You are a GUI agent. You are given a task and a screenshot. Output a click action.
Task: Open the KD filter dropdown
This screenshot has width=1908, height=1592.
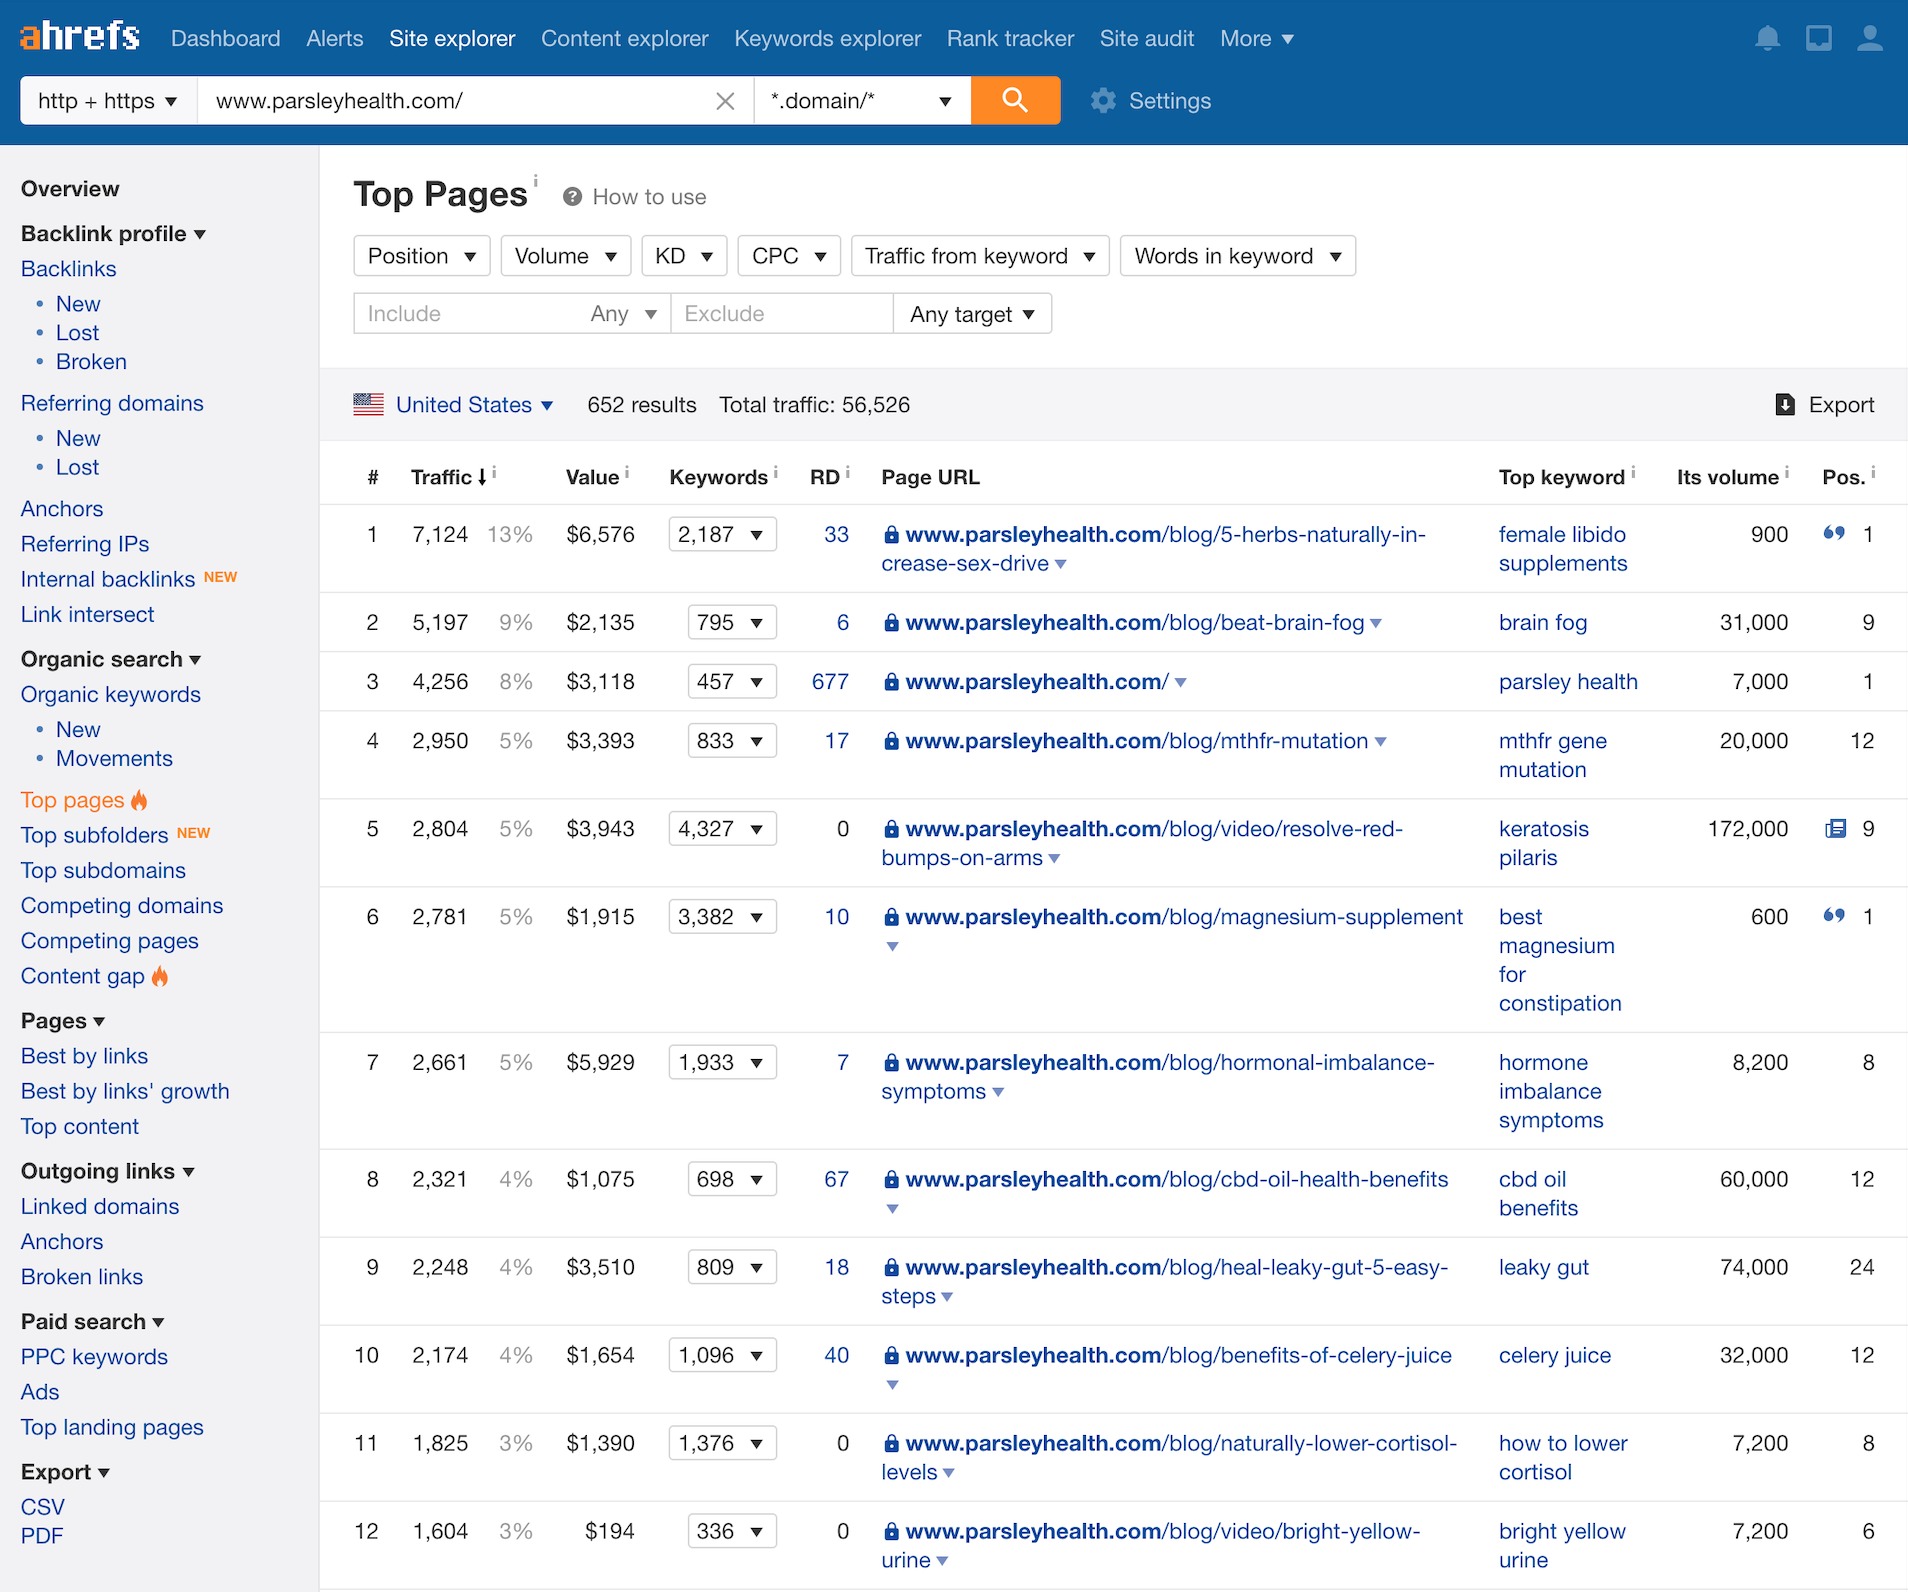684,256
